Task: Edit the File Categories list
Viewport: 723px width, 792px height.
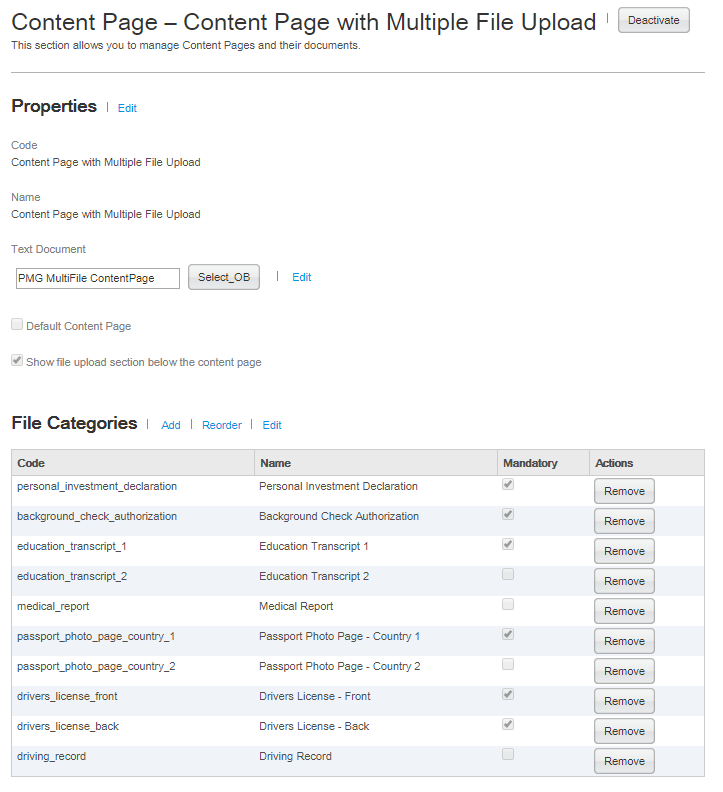Action: click(272, 425)
